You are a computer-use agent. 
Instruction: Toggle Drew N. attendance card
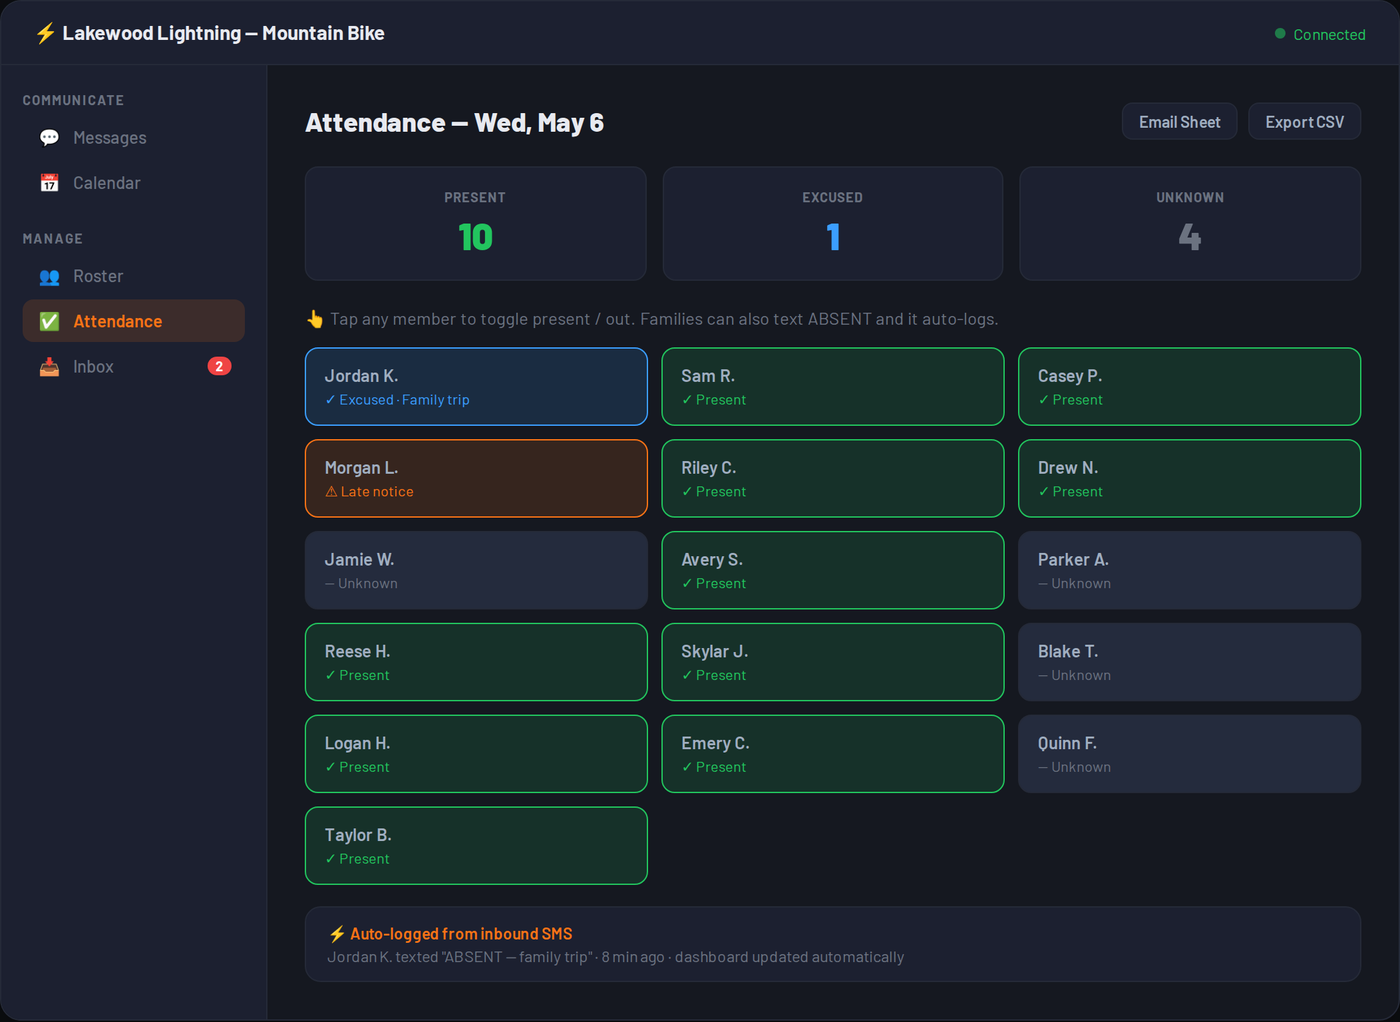point(1190,479)
